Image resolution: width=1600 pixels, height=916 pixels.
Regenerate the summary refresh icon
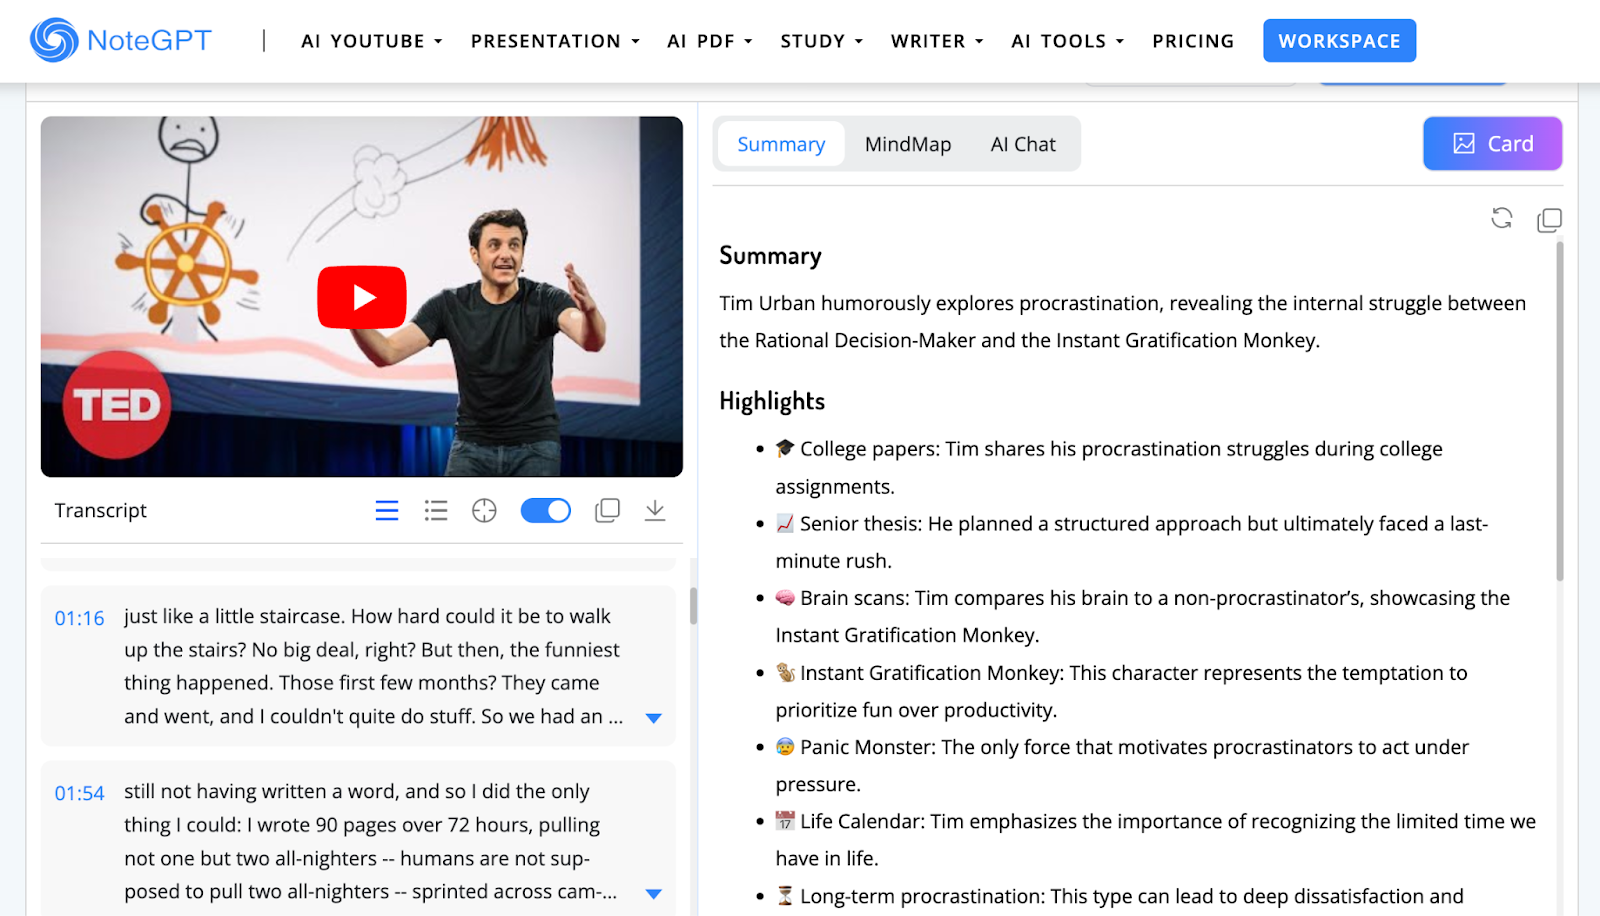1502,218
